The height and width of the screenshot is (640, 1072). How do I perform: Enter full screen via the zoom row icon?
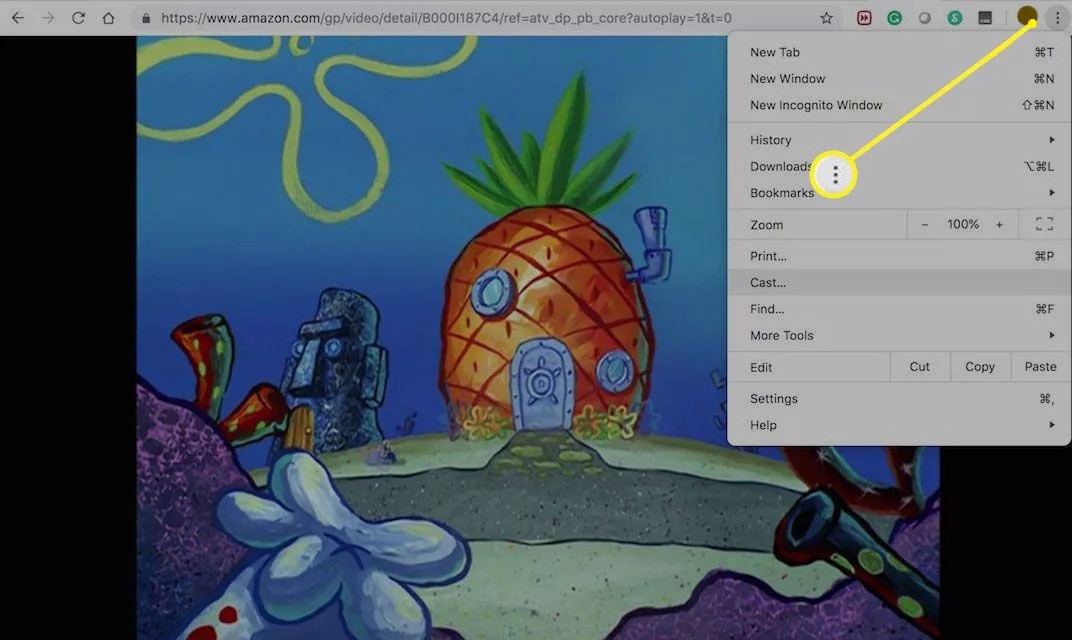(x=1043, y=224)
